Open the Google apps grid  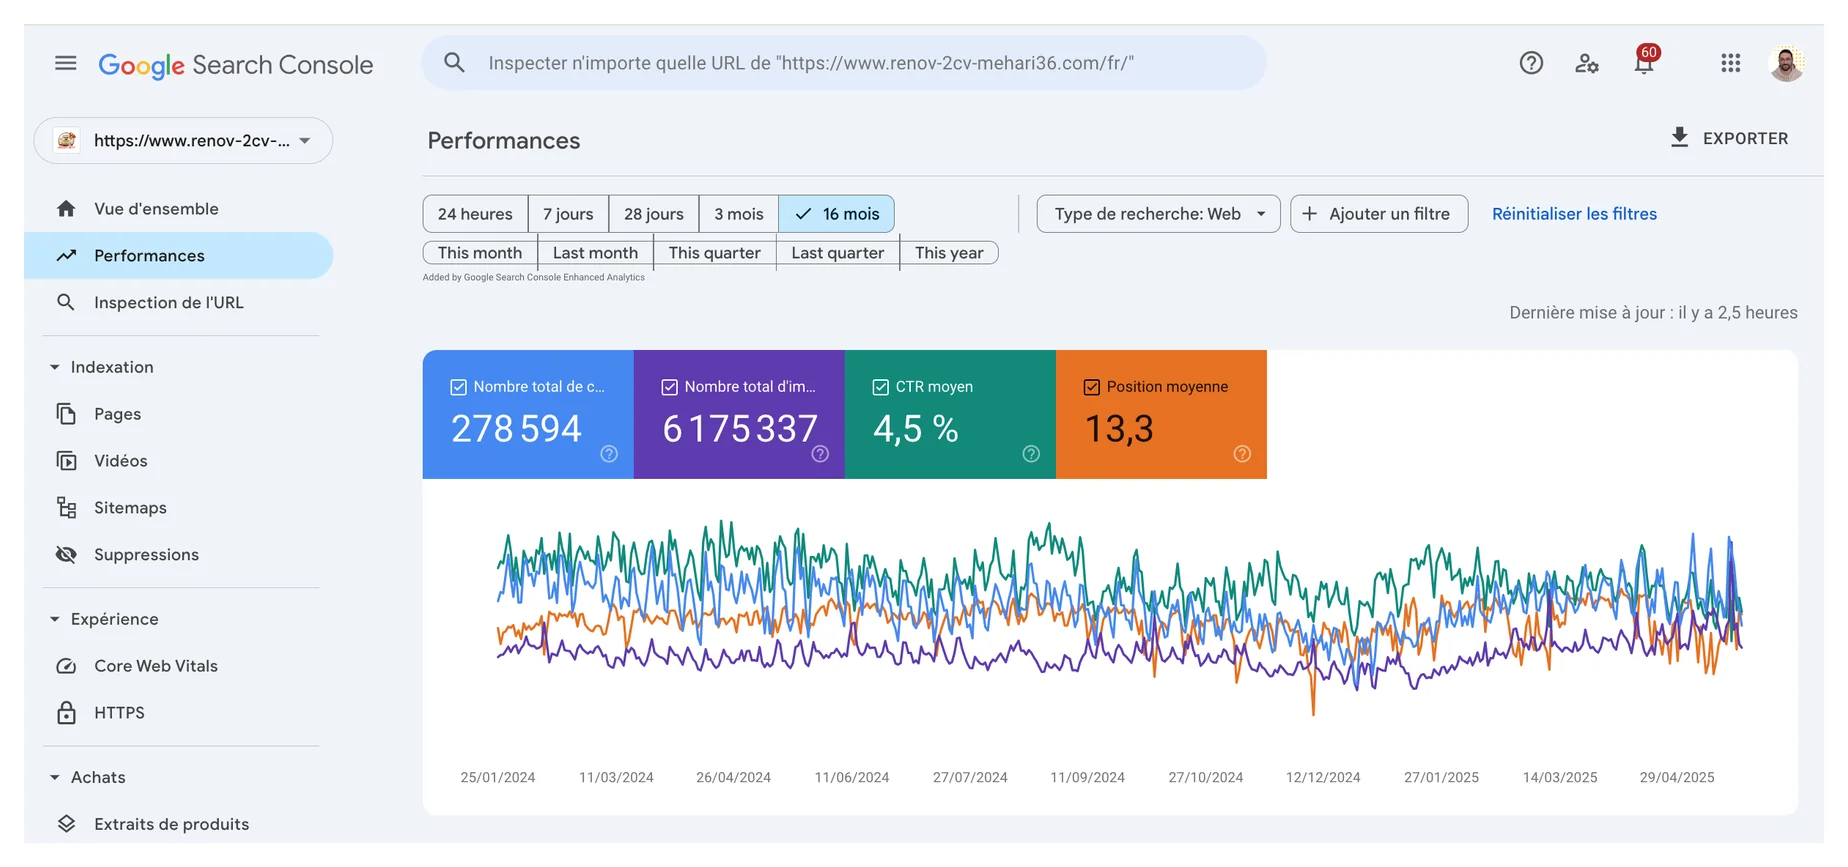1731,63
